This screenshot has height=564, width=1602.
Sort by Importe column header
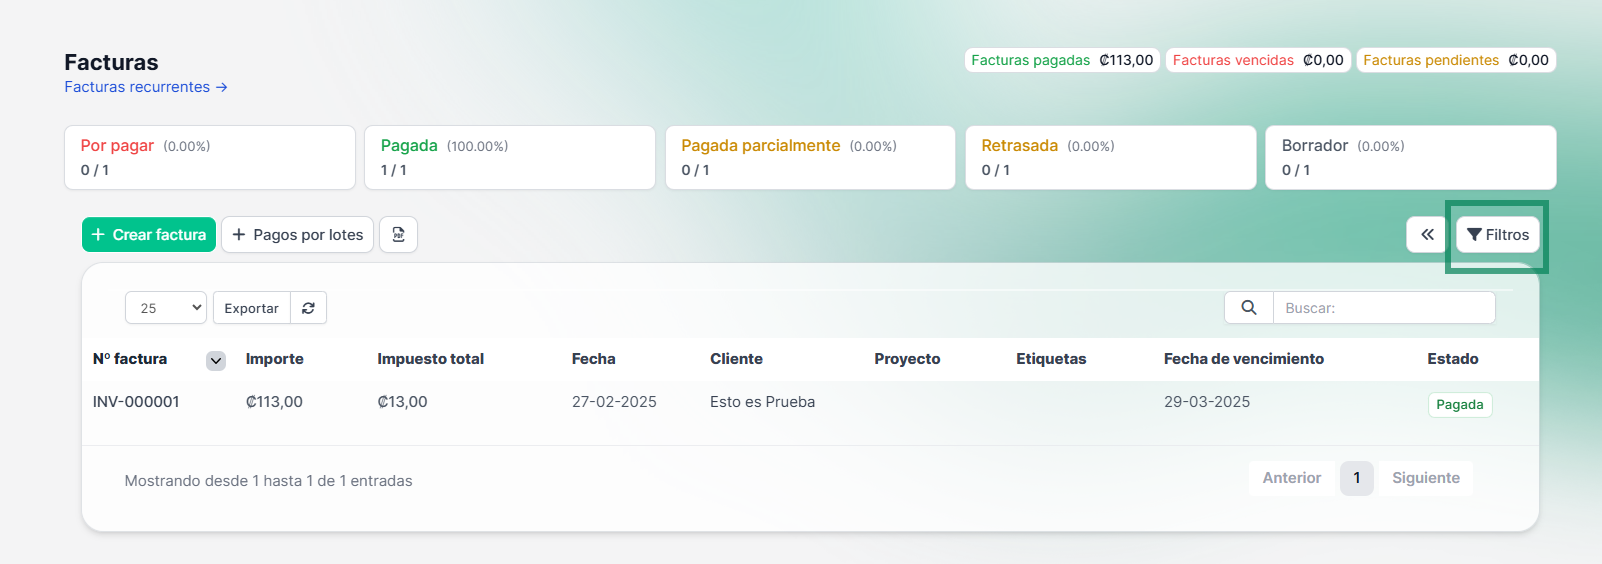pos(275,359)
